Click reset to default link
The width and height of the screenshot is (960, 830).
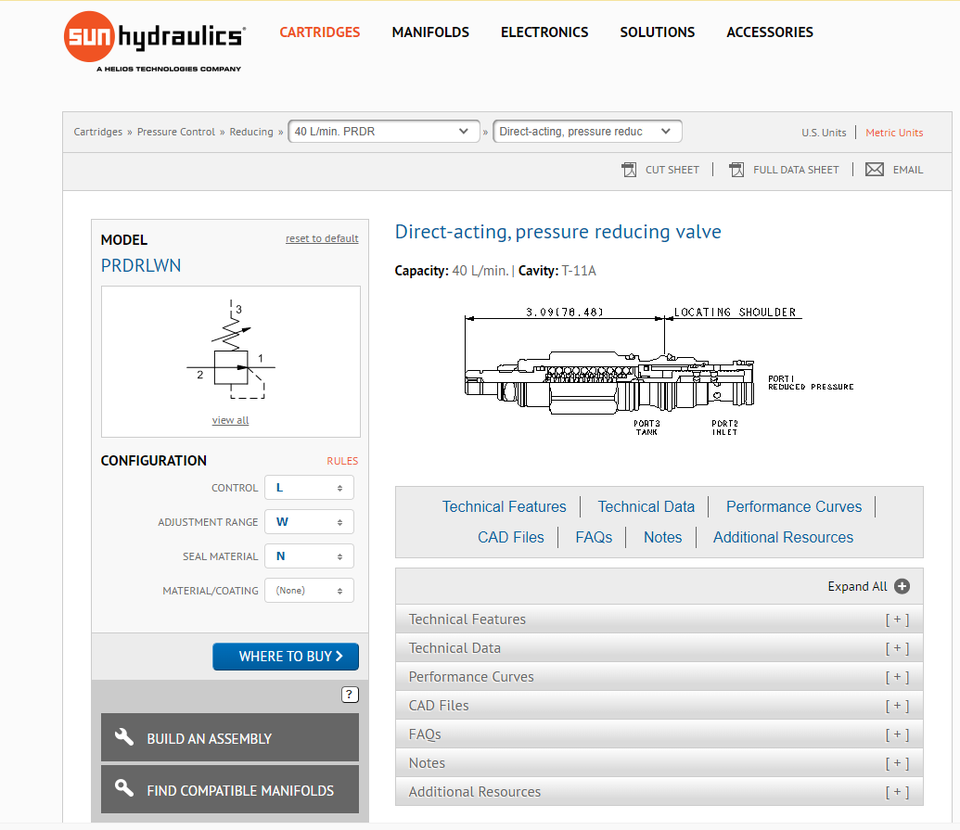[322, 239]
